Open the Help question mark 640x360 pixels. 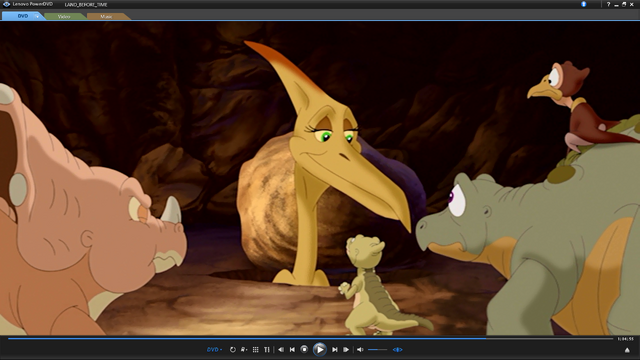click(608, 4)
